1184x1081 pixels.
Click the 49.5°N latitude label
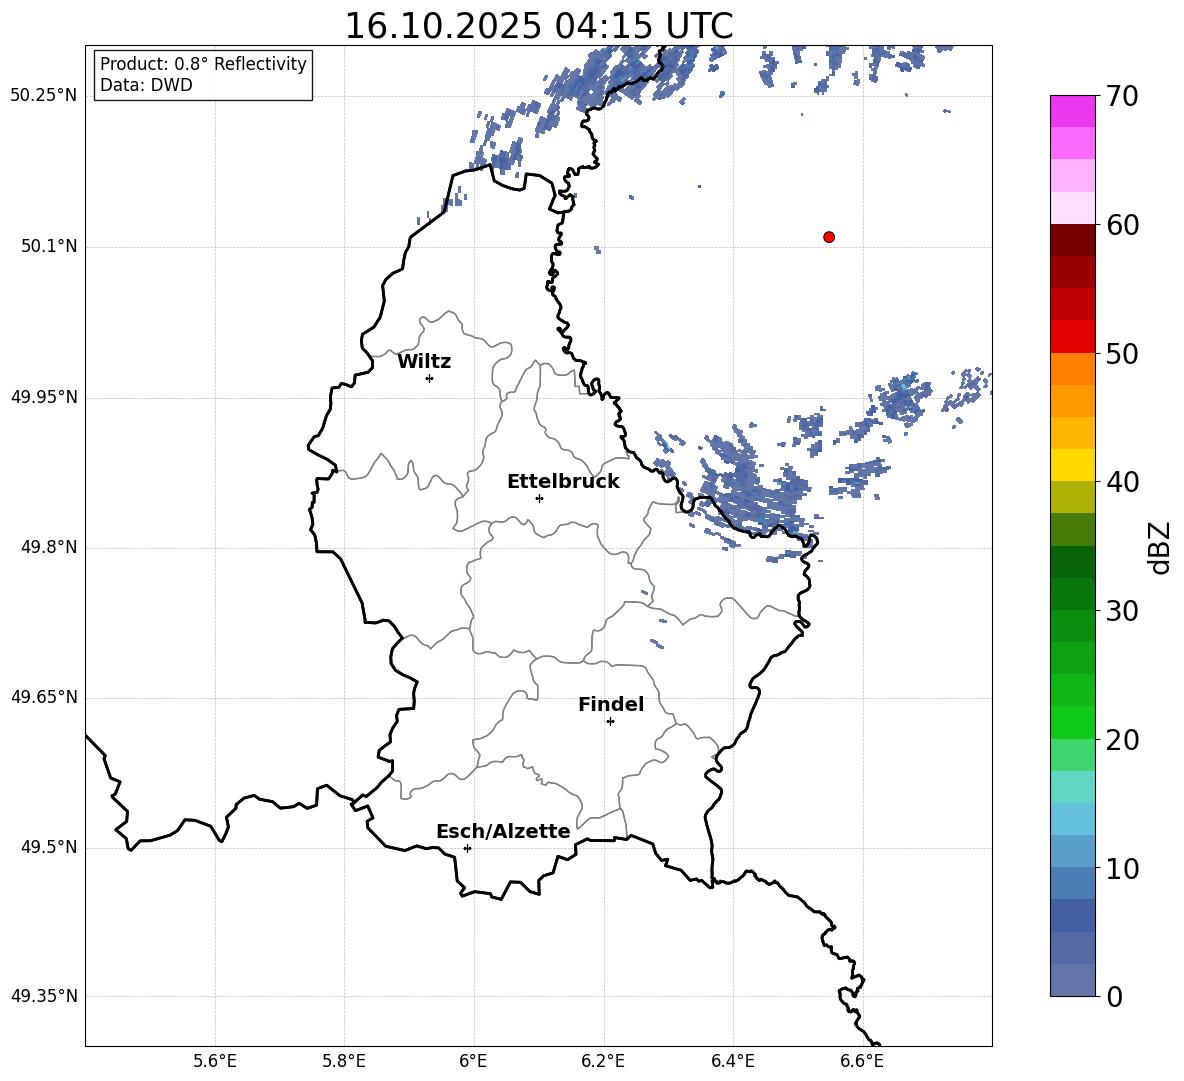coord(49,847)
